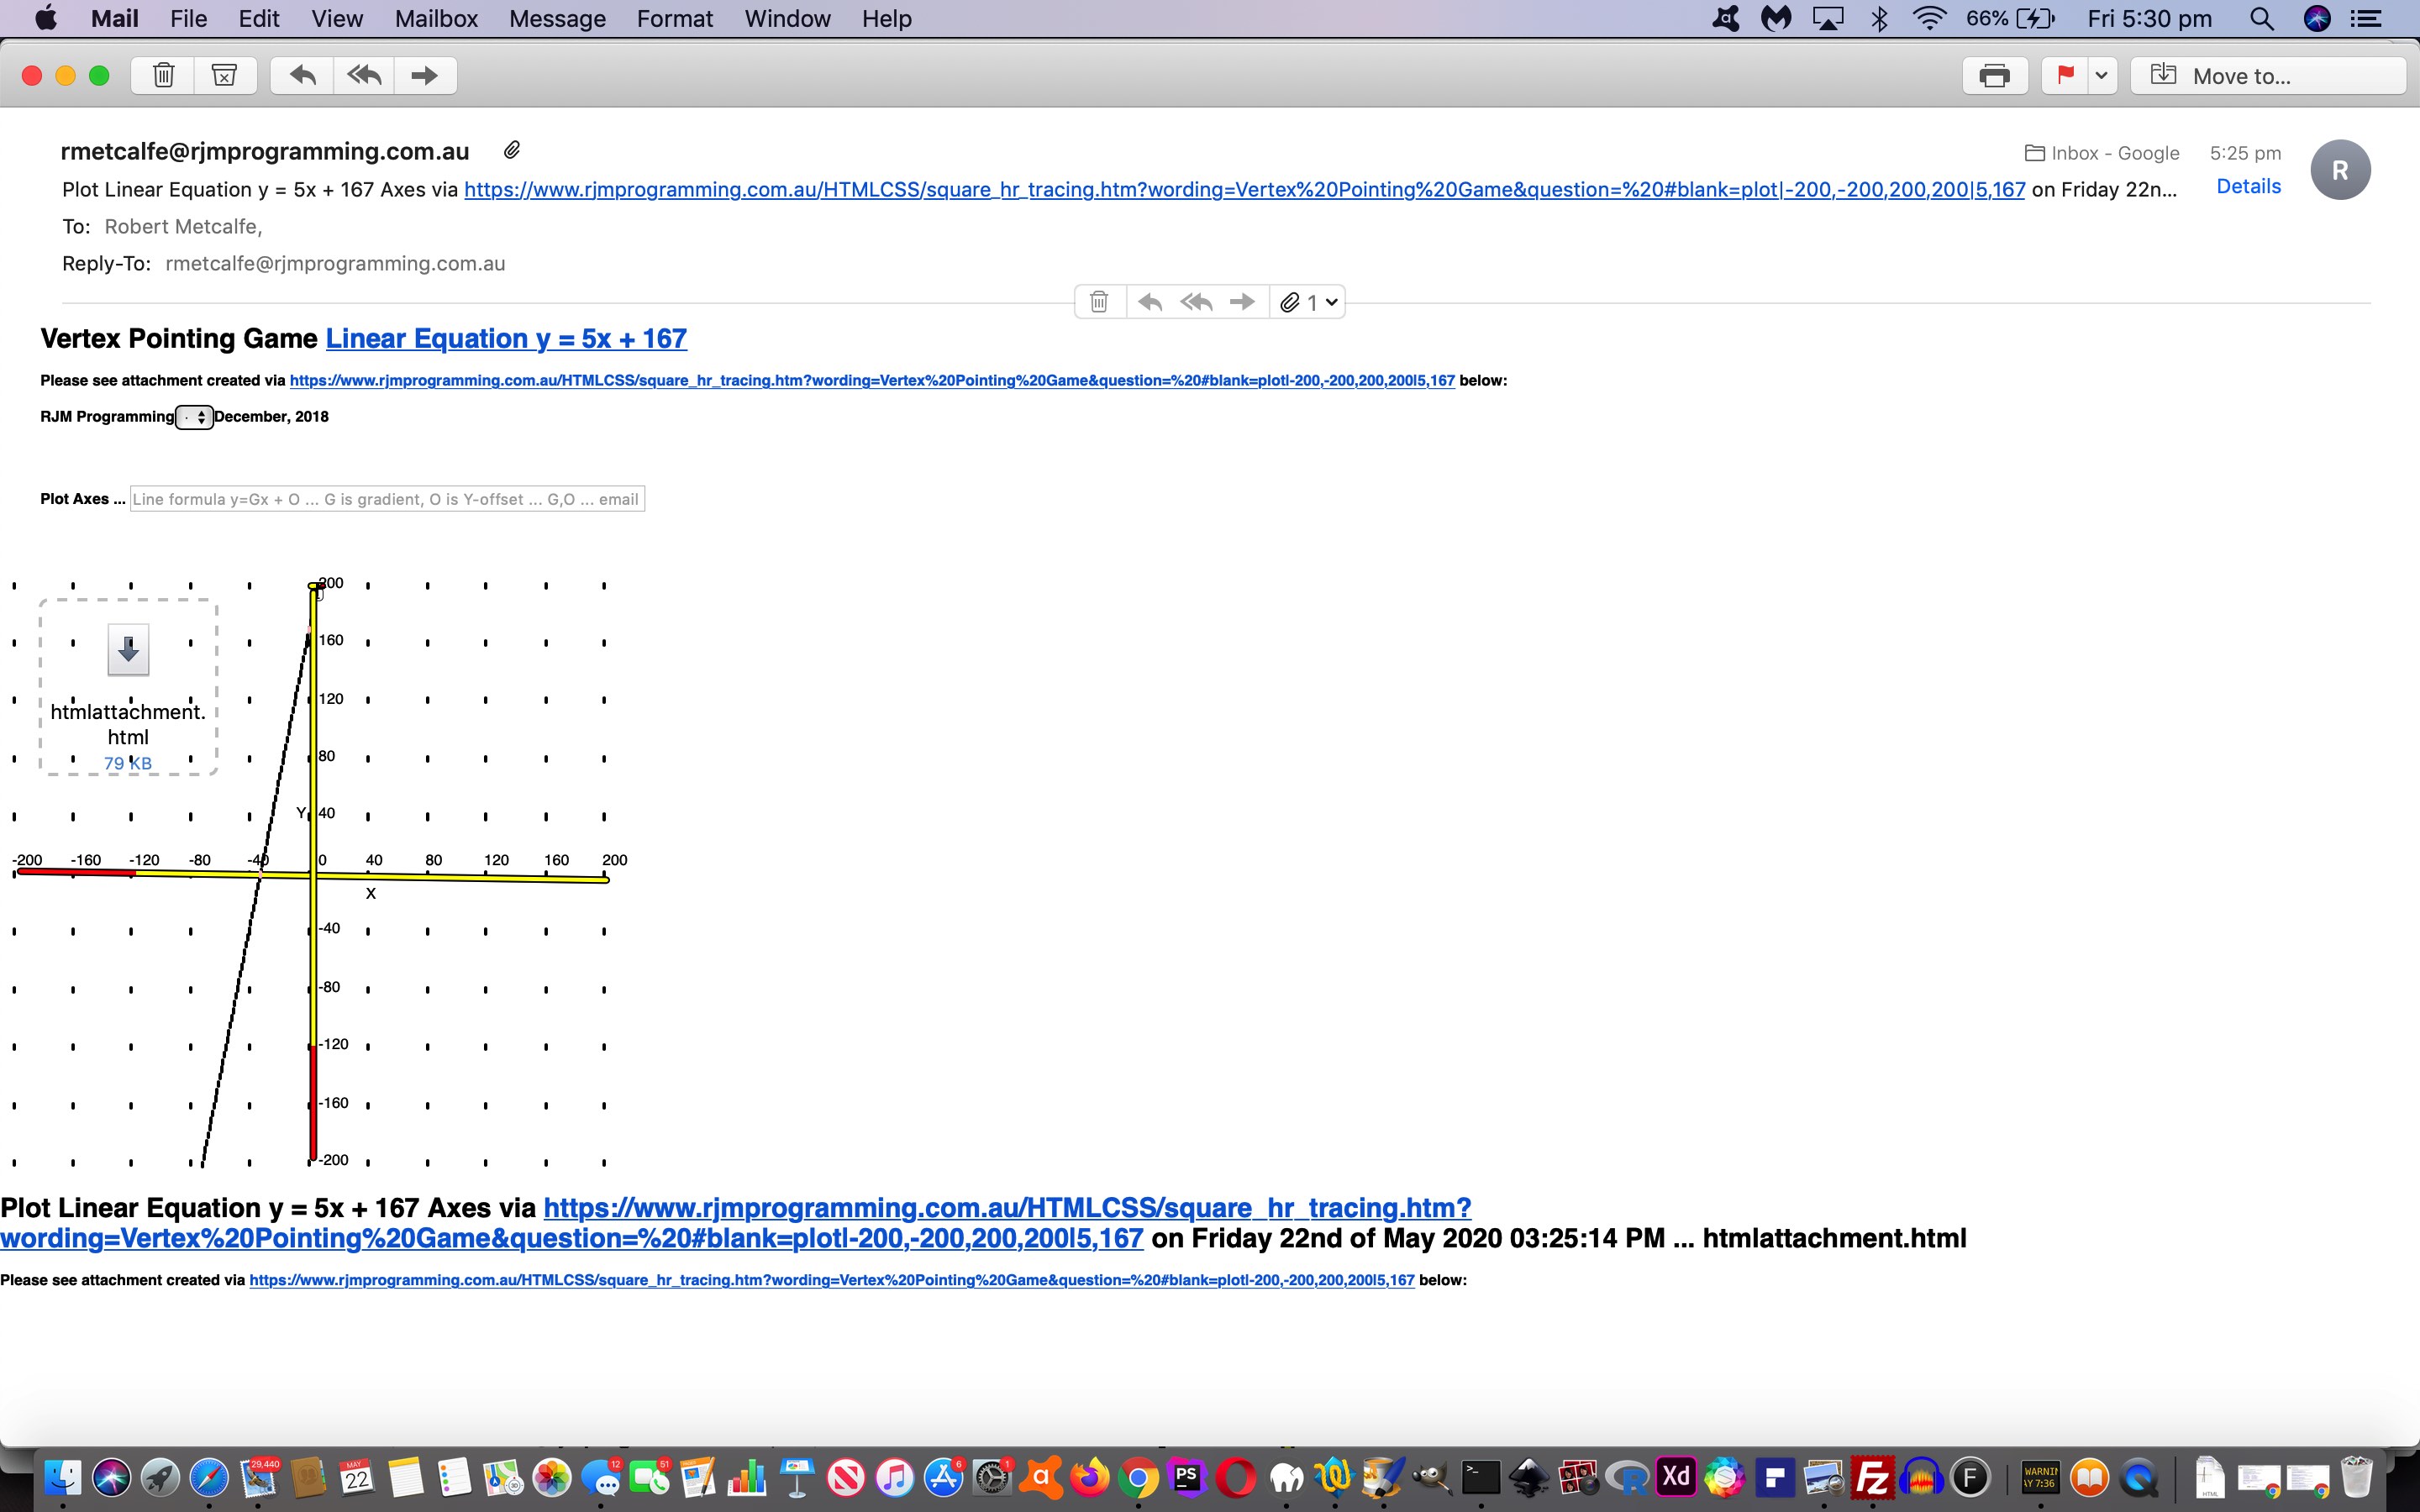The width and height of the screenshot is (2420, 1512).
Task: Expand the attachment count dropdown
Action: pyautogui.click(x=1311, y=302)
